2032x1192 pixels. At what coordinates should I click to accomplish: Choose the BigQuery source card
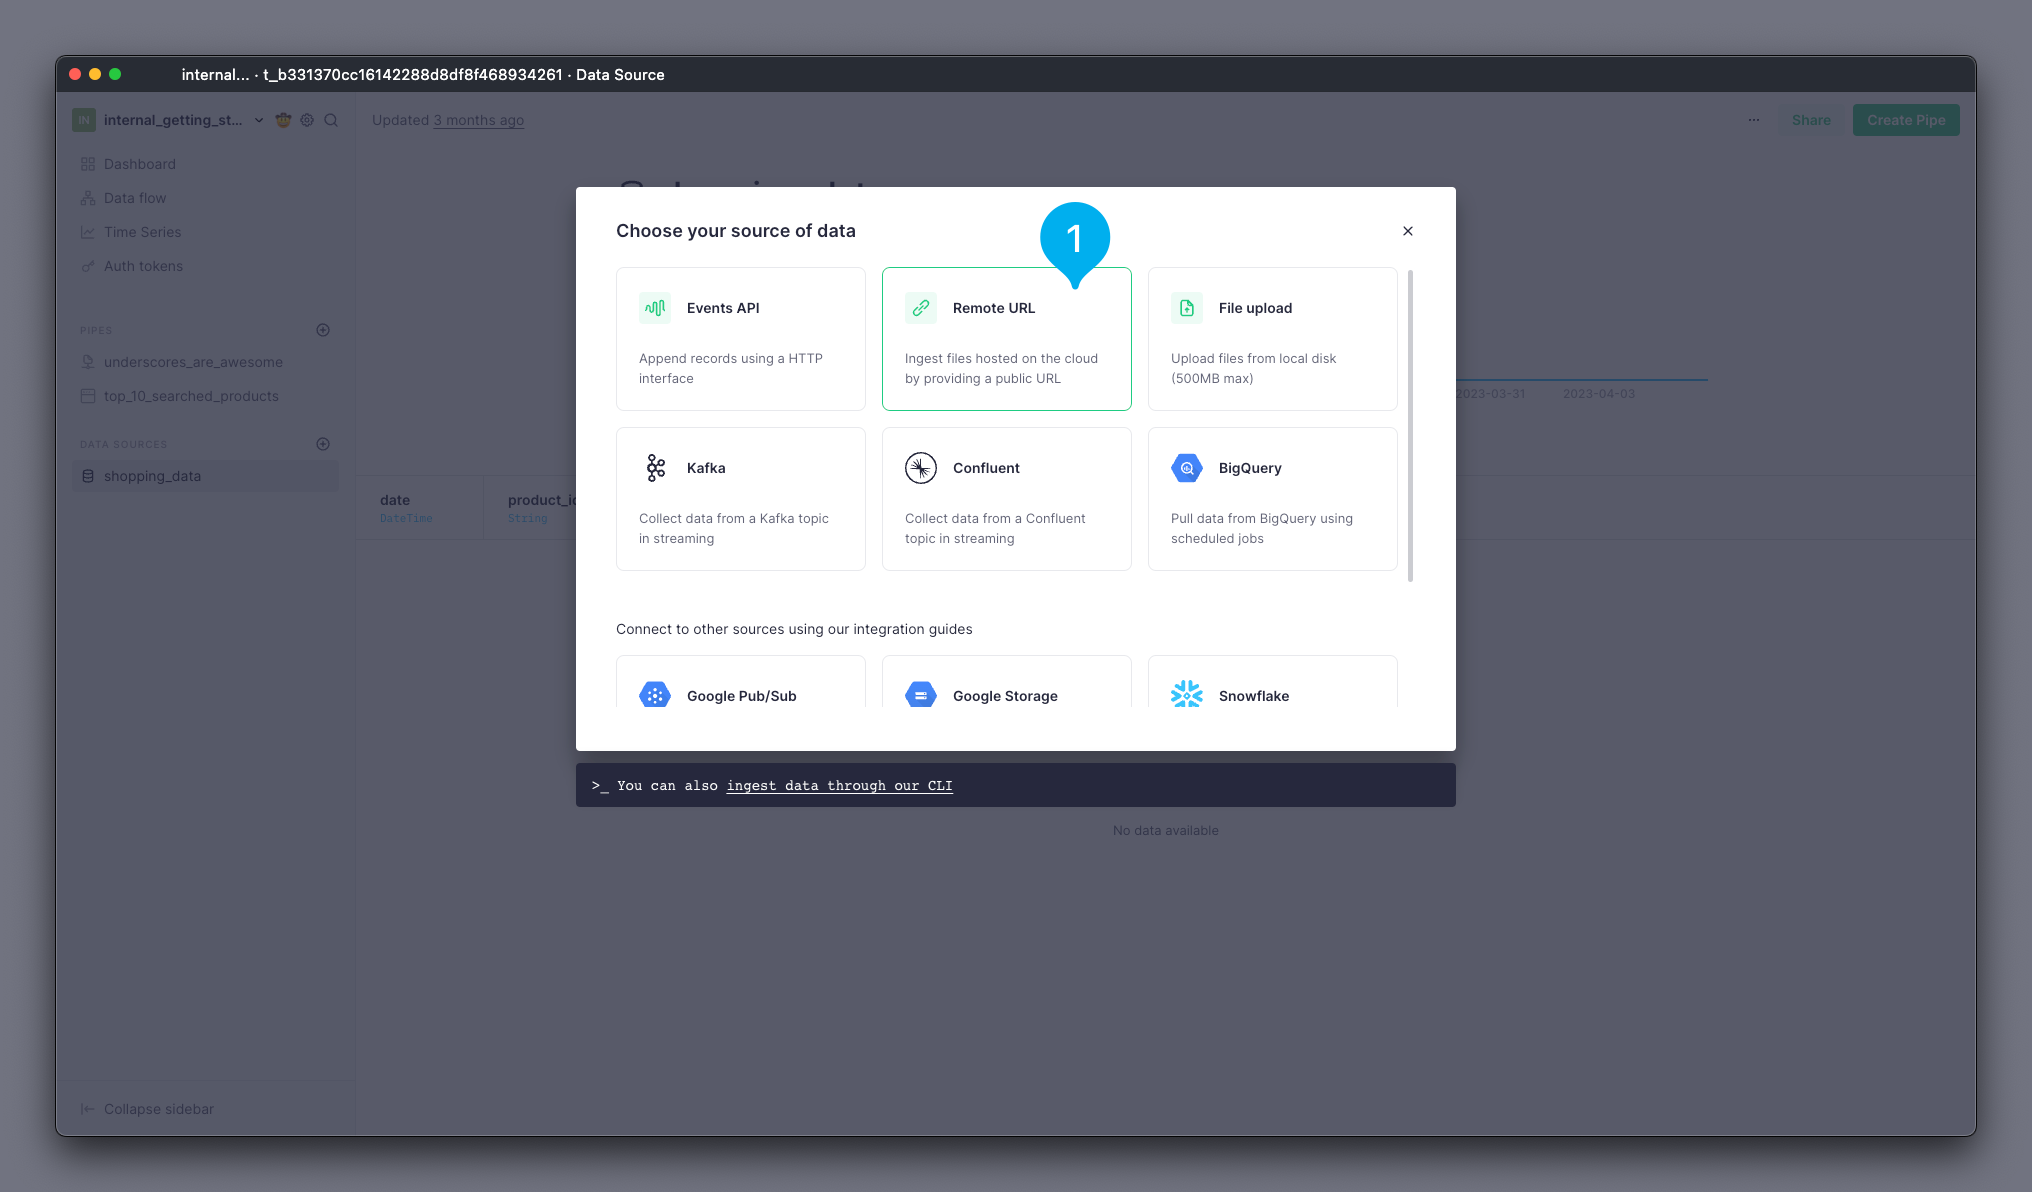pos(1273,499)
